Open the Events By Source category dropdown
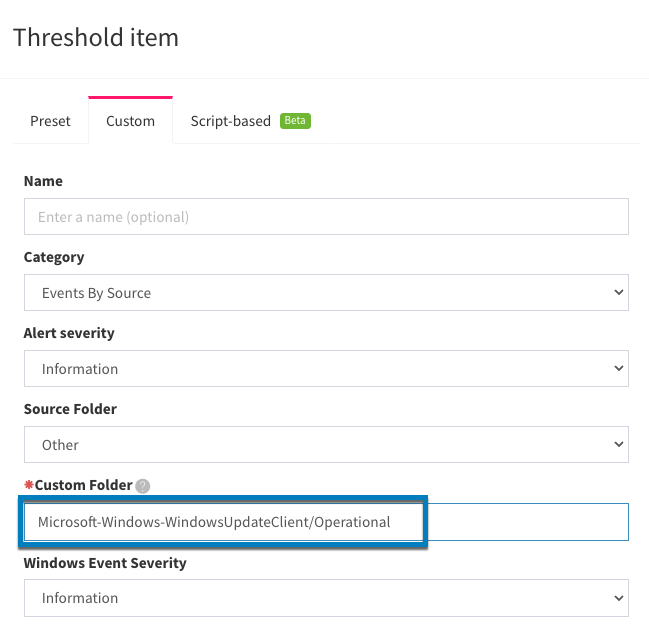649x632 pixels. click(326, 292)
